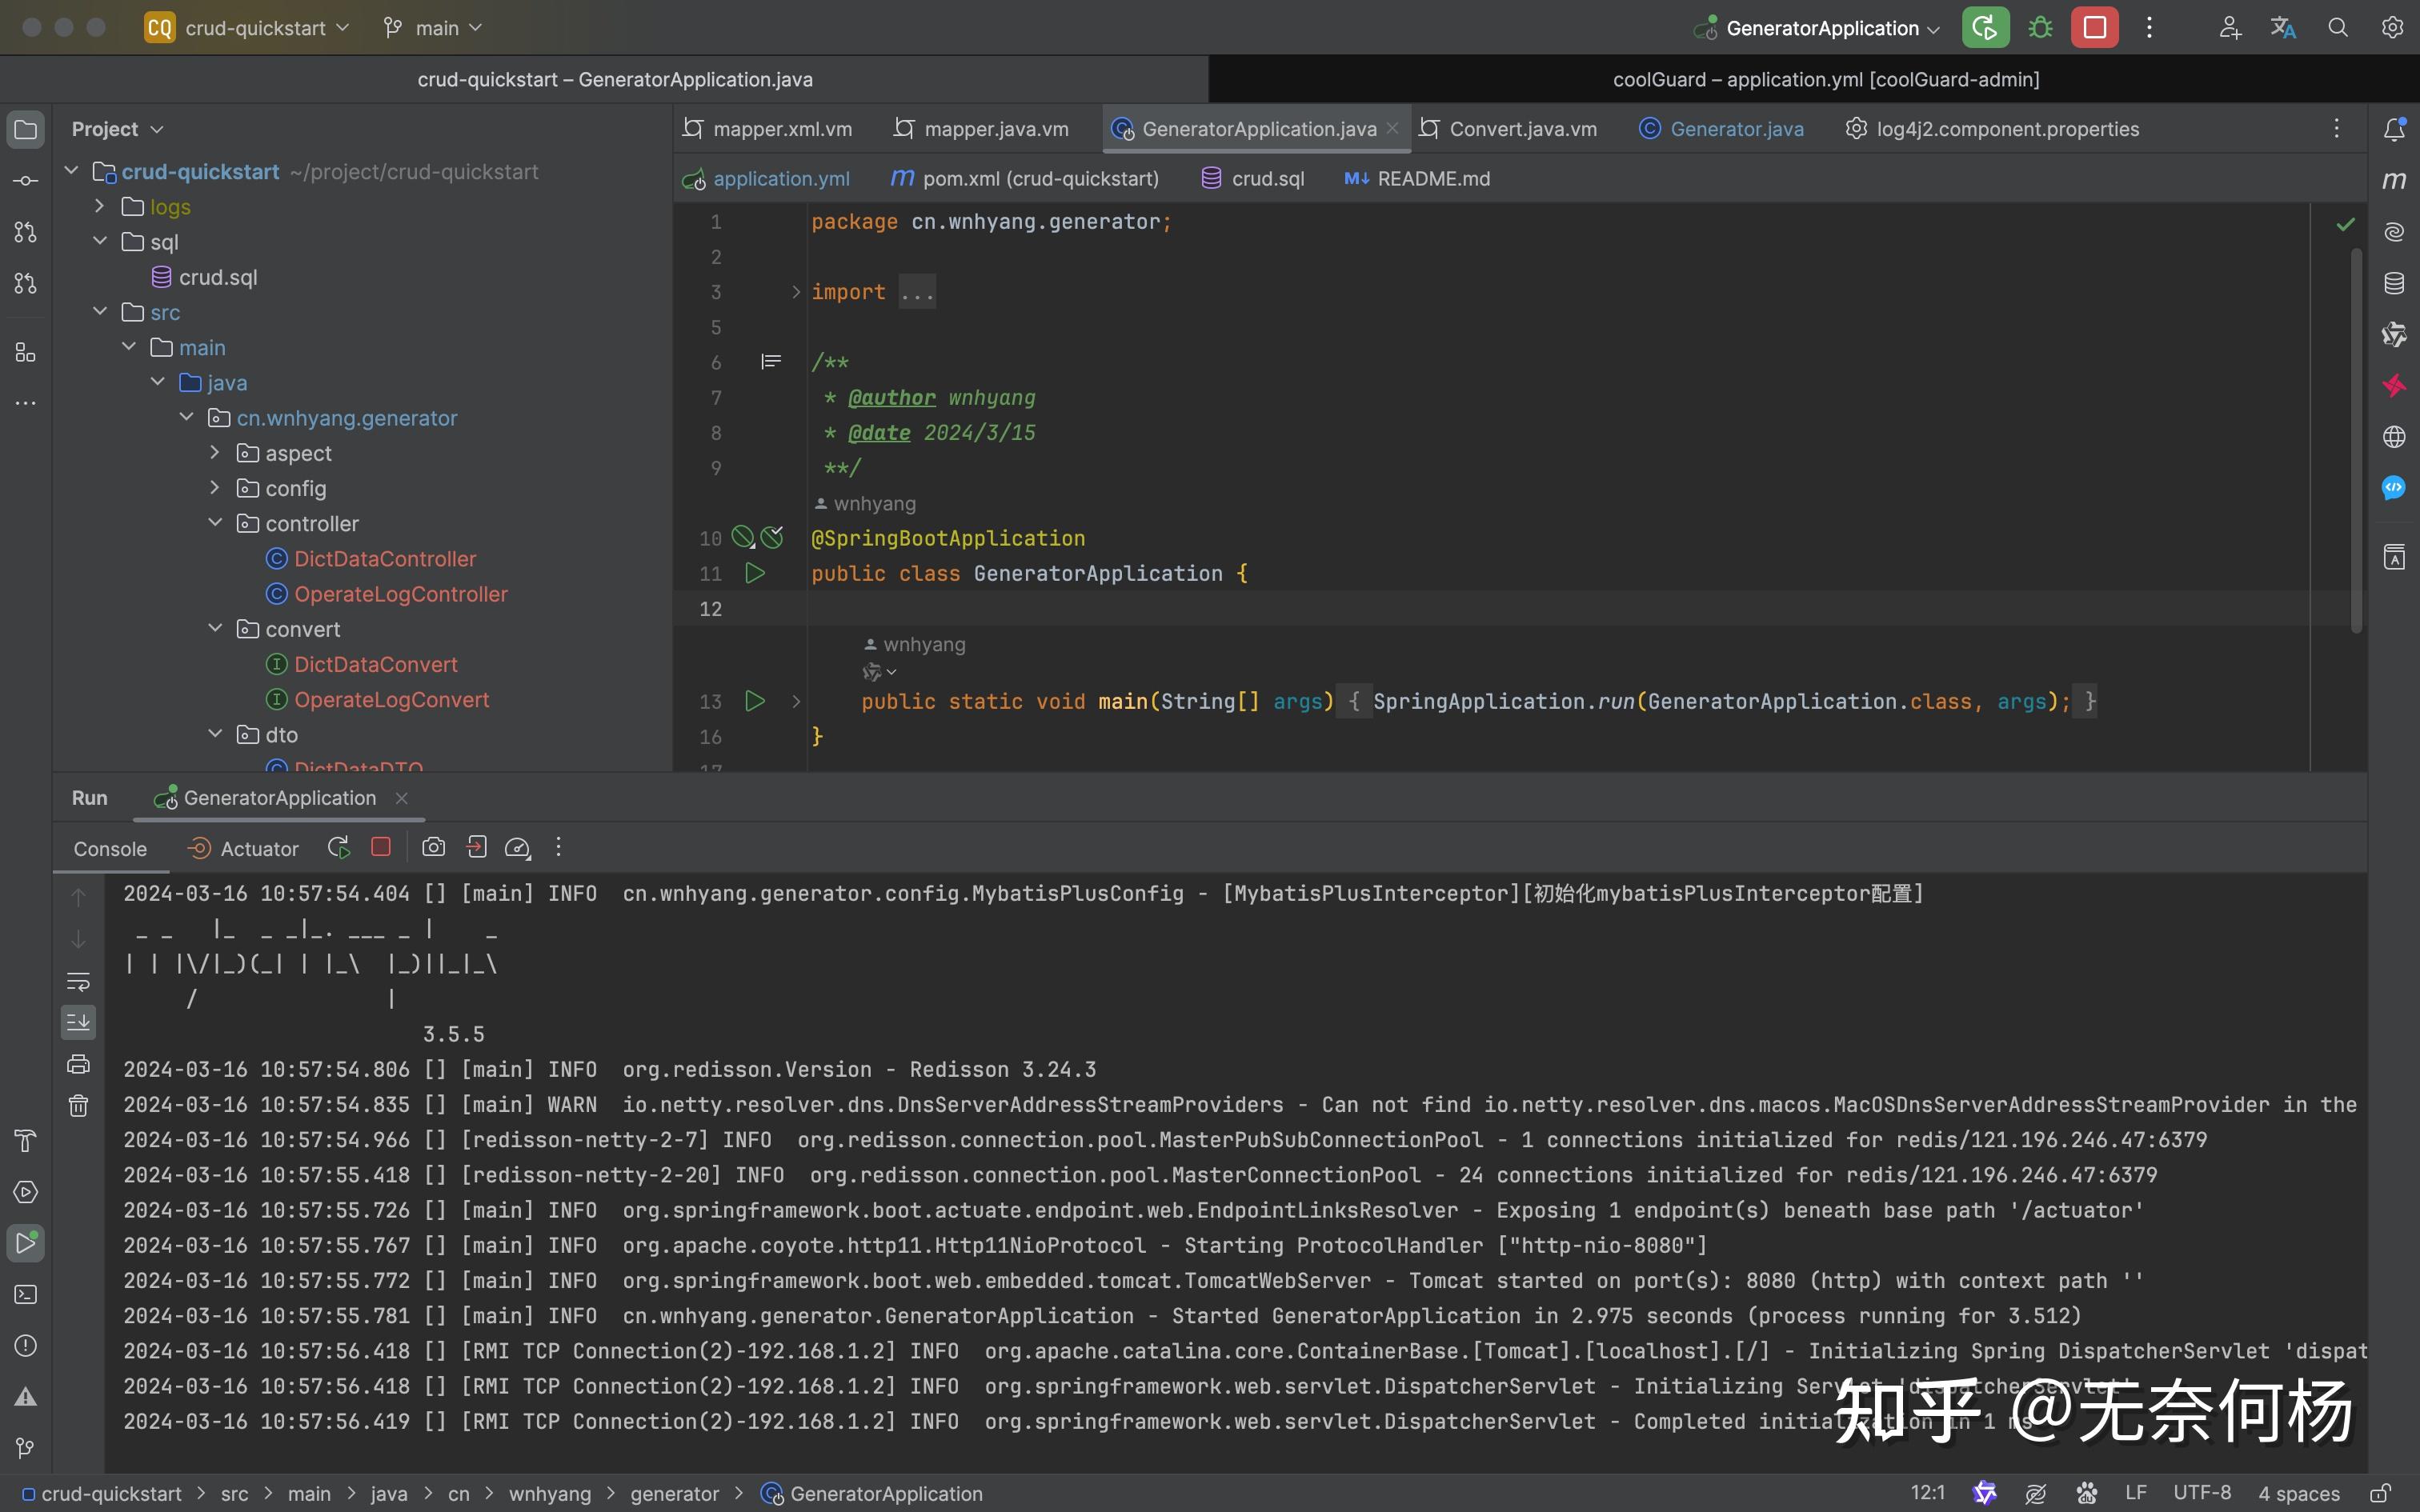Screen dimensions: 2420x1512
Task: Print console output with the printer icon
Action: click(78, 1063)
